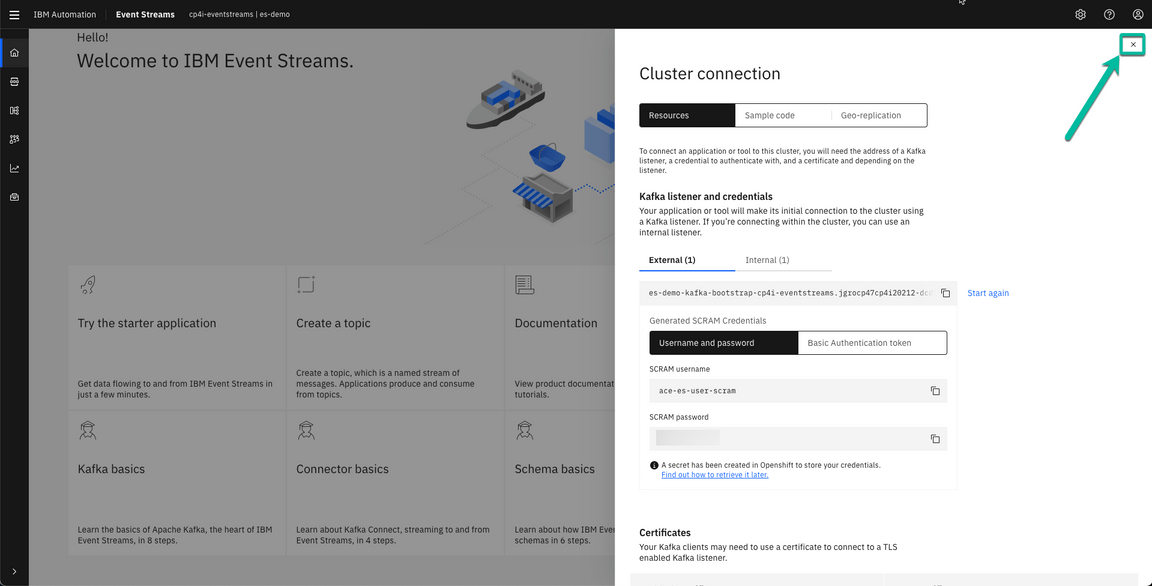Copy the SCRAM username to clipboard
The height and width of the screenshot is (586, 1152).
[935, 391]
